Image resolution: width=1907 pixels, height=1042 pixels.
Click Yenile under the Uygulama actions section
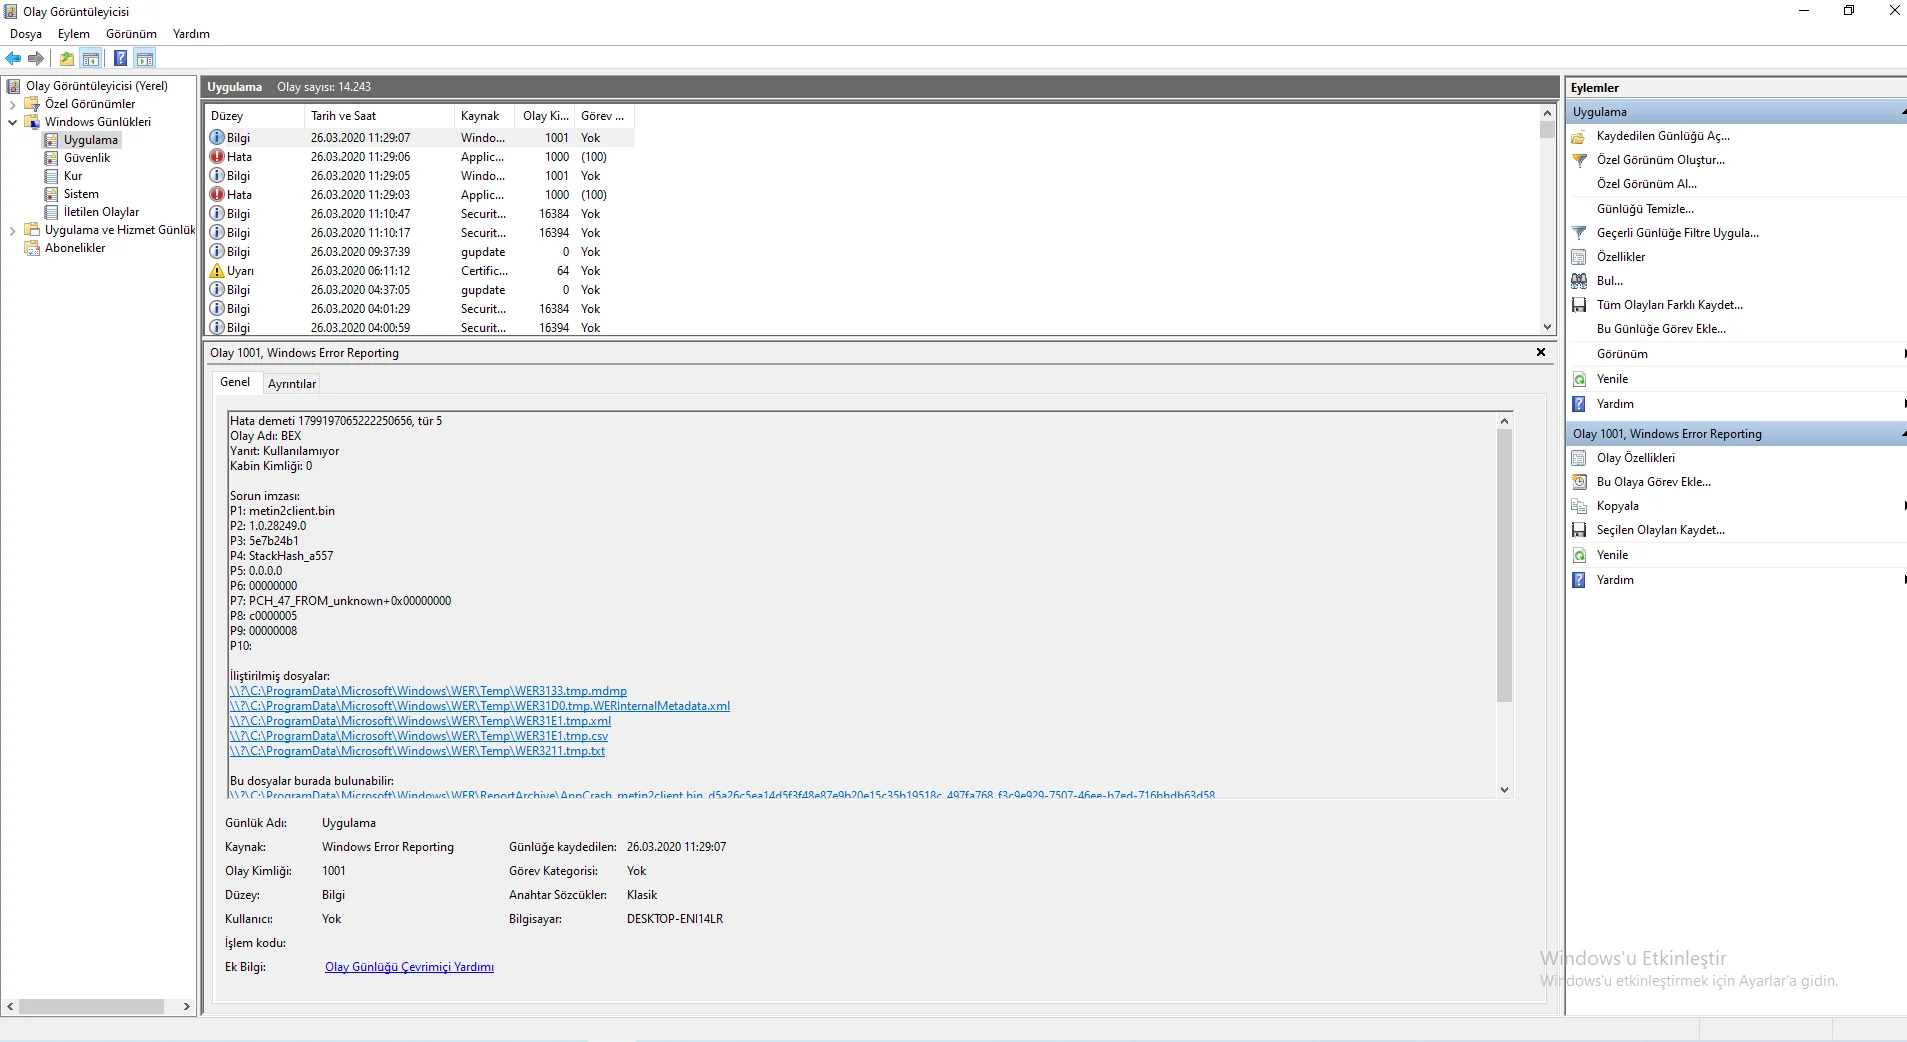click(1612, 379)
